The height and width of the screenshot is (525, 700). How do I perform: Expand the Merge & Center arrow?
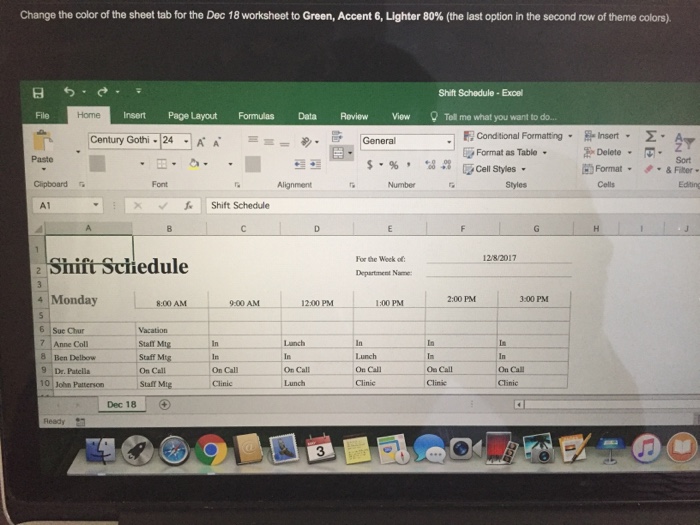click(x=350, y=154)
